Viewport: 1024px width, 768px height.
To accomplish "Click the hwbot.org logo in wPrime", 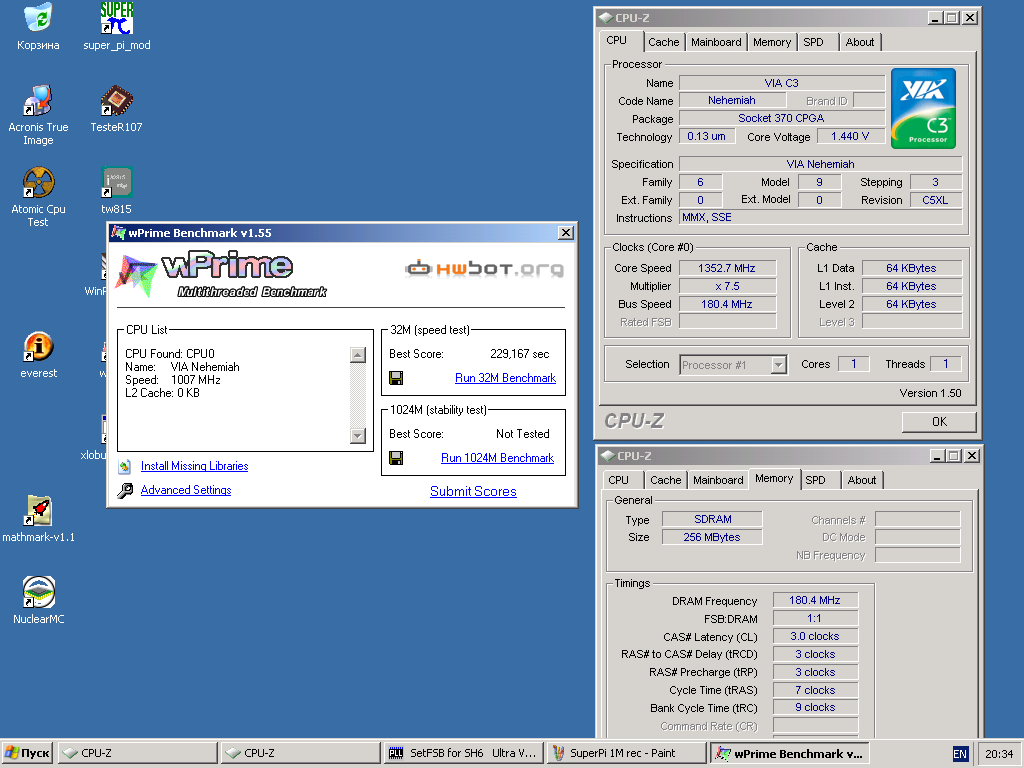I will (484, 268).
